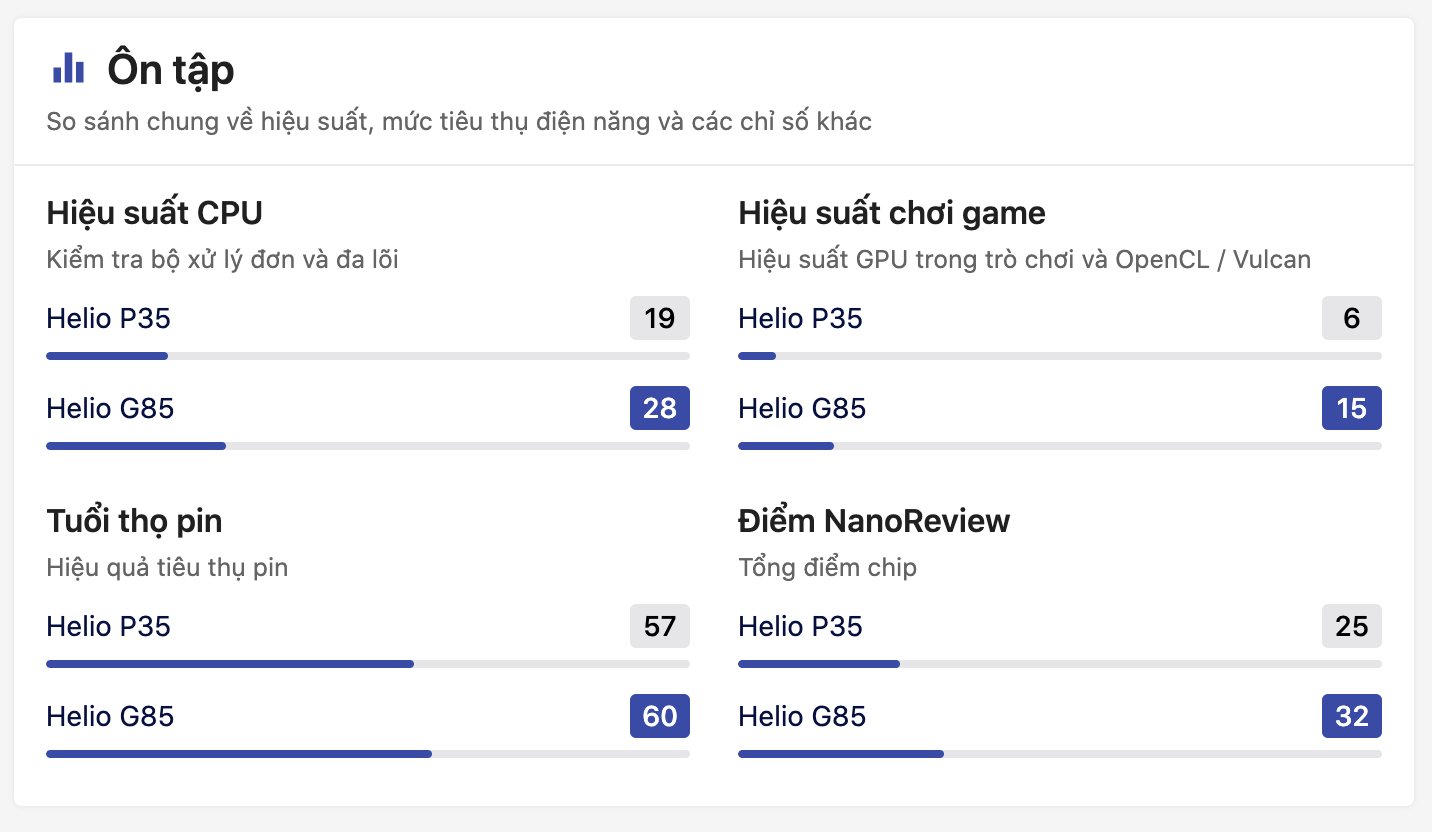Click the Điểm NanoReview heading

pos(873,521)
